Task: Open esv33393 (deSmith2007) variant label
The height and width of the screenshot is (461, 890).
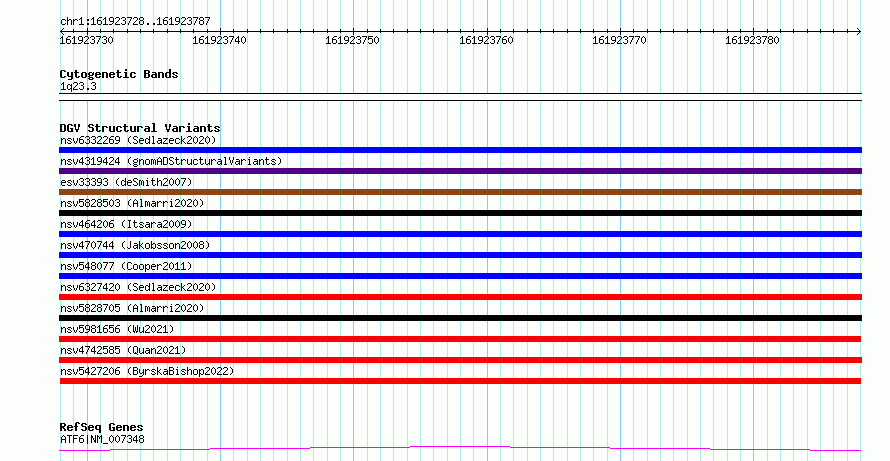Action: 126,182
